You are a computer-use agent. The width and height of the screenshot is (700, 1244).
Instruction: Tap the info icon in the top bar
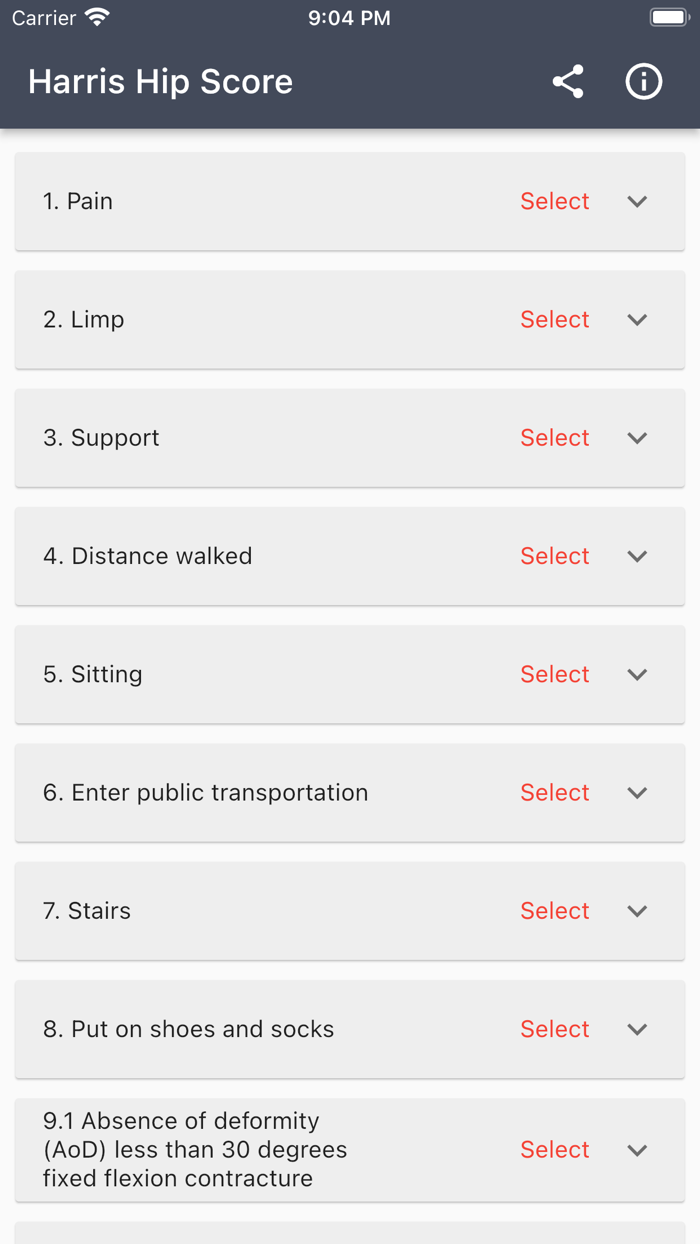(x=644, y=82)
